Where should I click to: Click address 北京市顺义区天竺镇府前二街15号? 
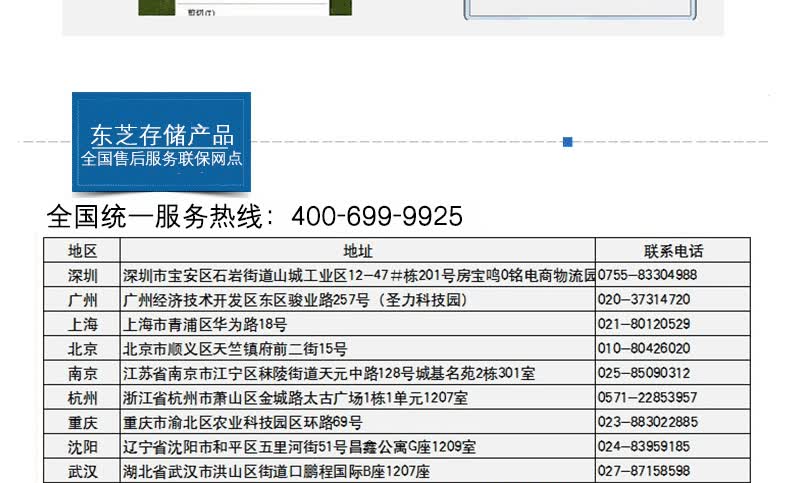235,349
